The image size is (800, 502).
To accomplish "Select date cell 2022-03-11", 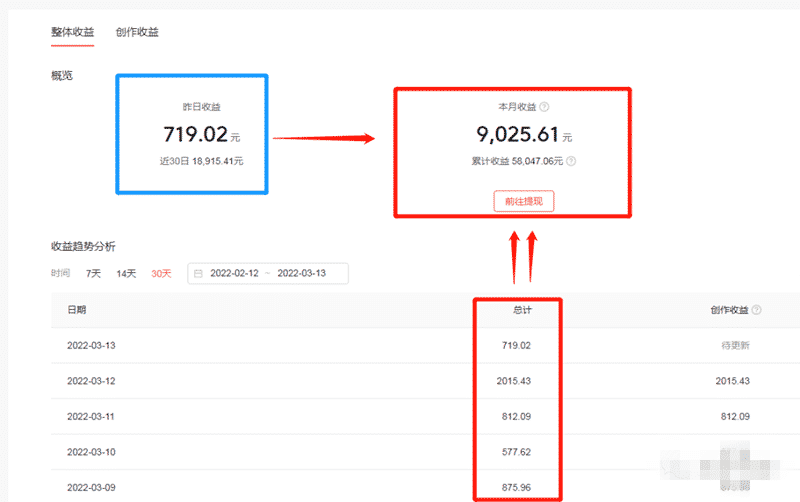I will pos(91,416).
